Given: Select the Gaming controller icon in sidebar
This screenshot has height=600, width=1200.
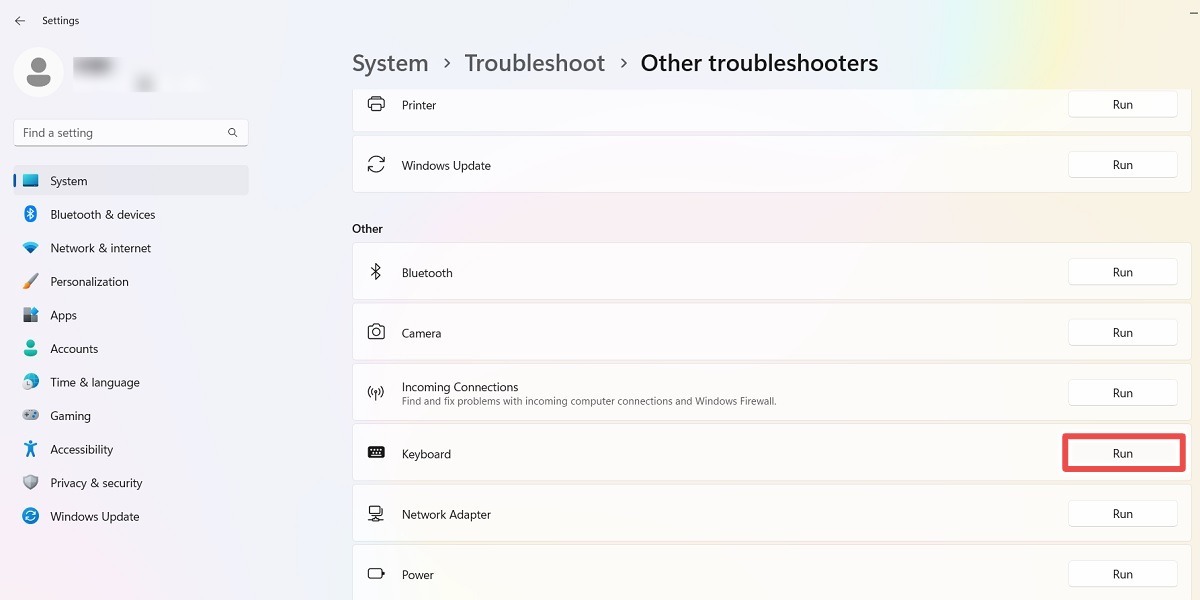Looking at the screenshot, I should click(30, 415).
